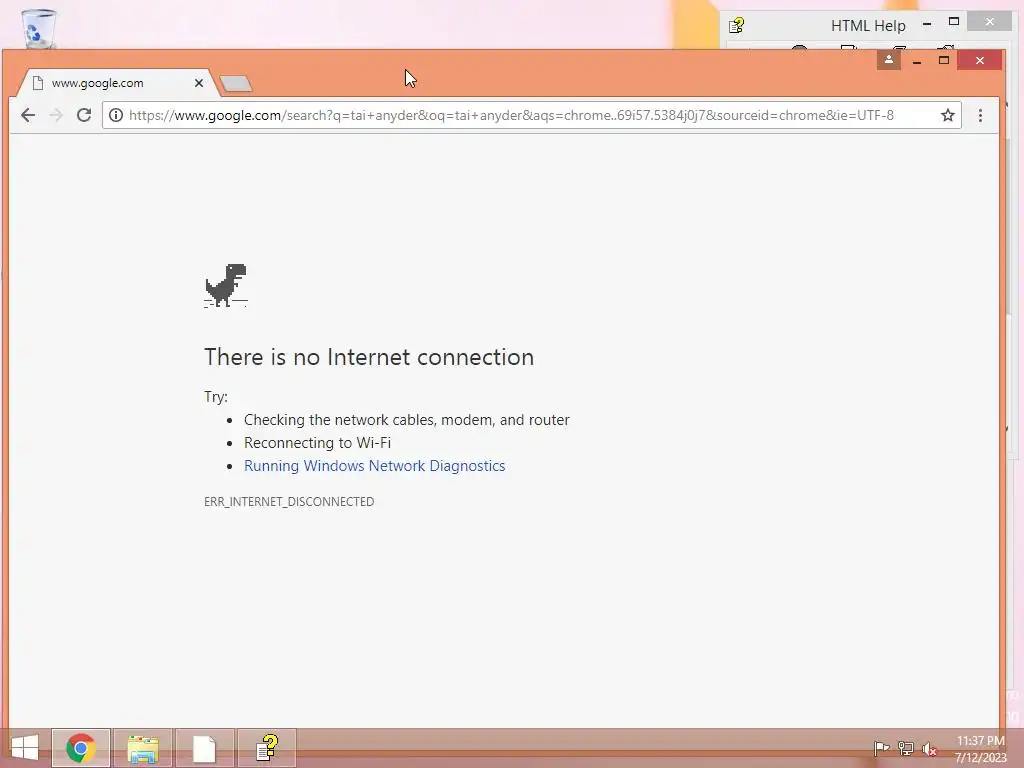Image resolution: width=1024 pixels, height=768 pixels.
Task: Open File Explorer from the taskbar
Action: pyautogui.click(x=143, y=748)
